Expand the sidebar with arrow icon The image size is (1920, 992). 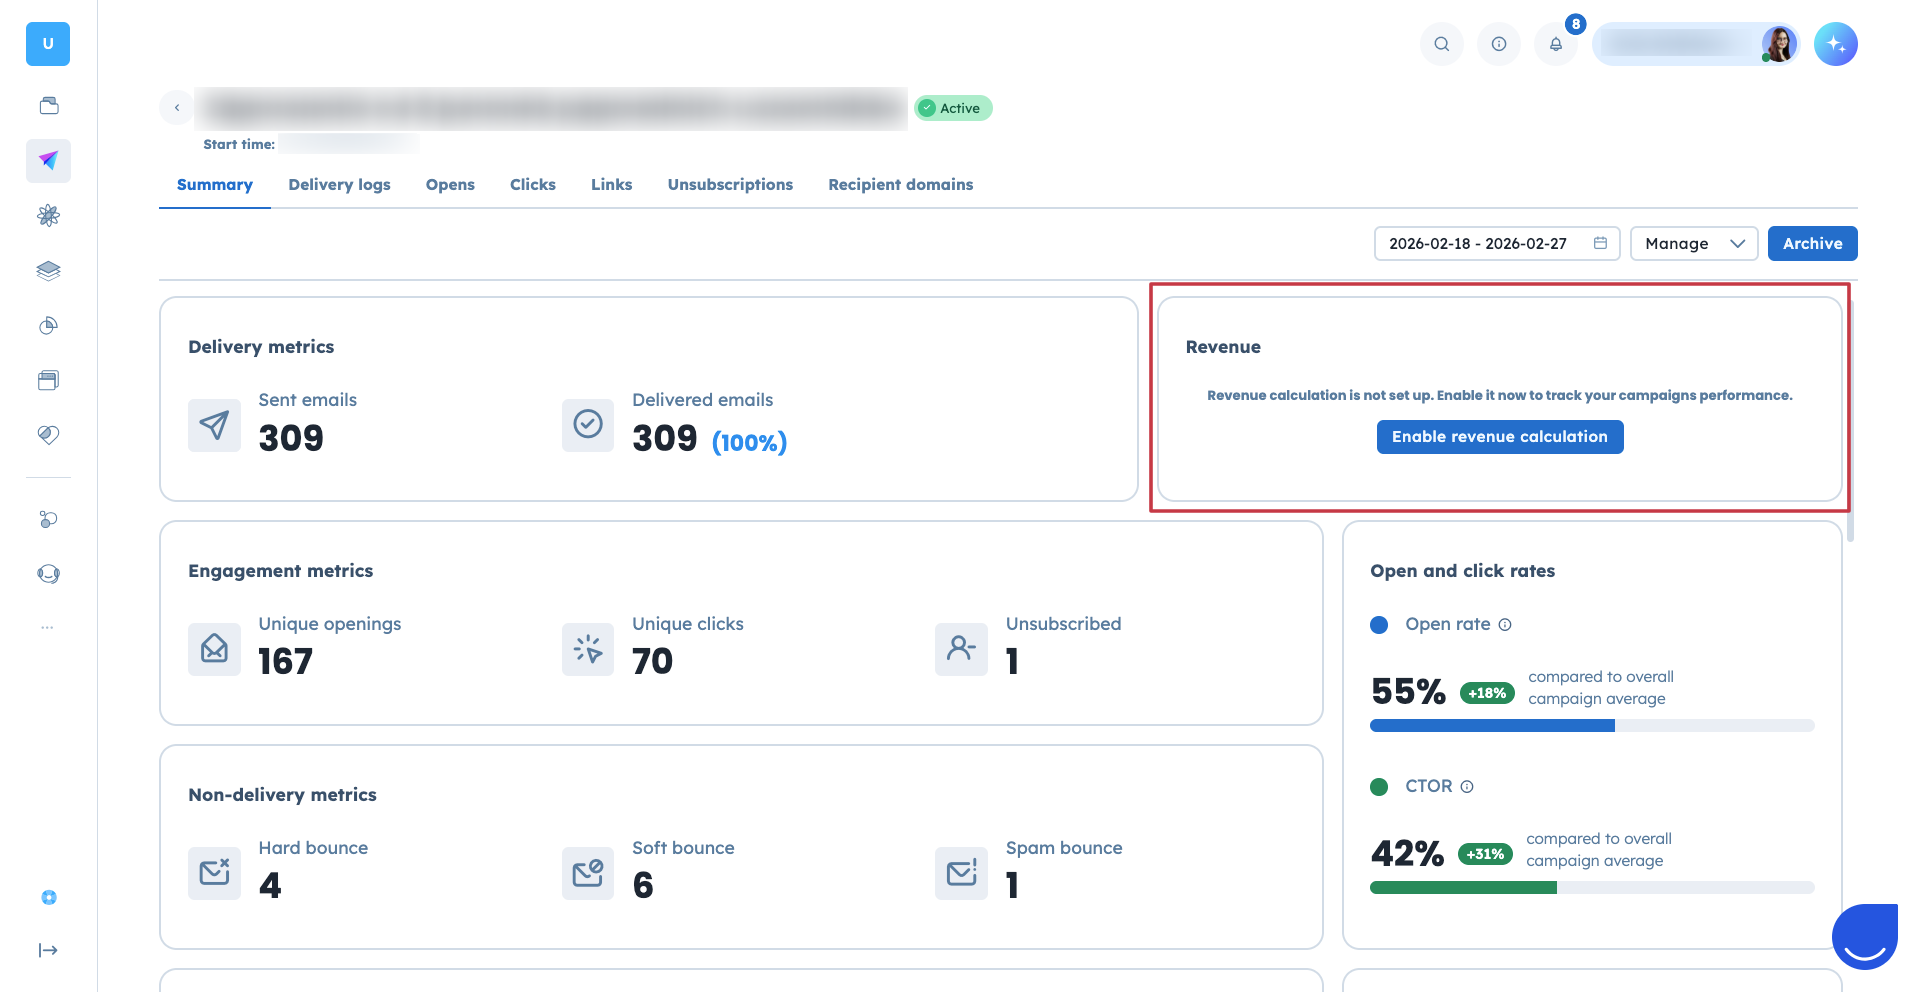coord(48,950)
